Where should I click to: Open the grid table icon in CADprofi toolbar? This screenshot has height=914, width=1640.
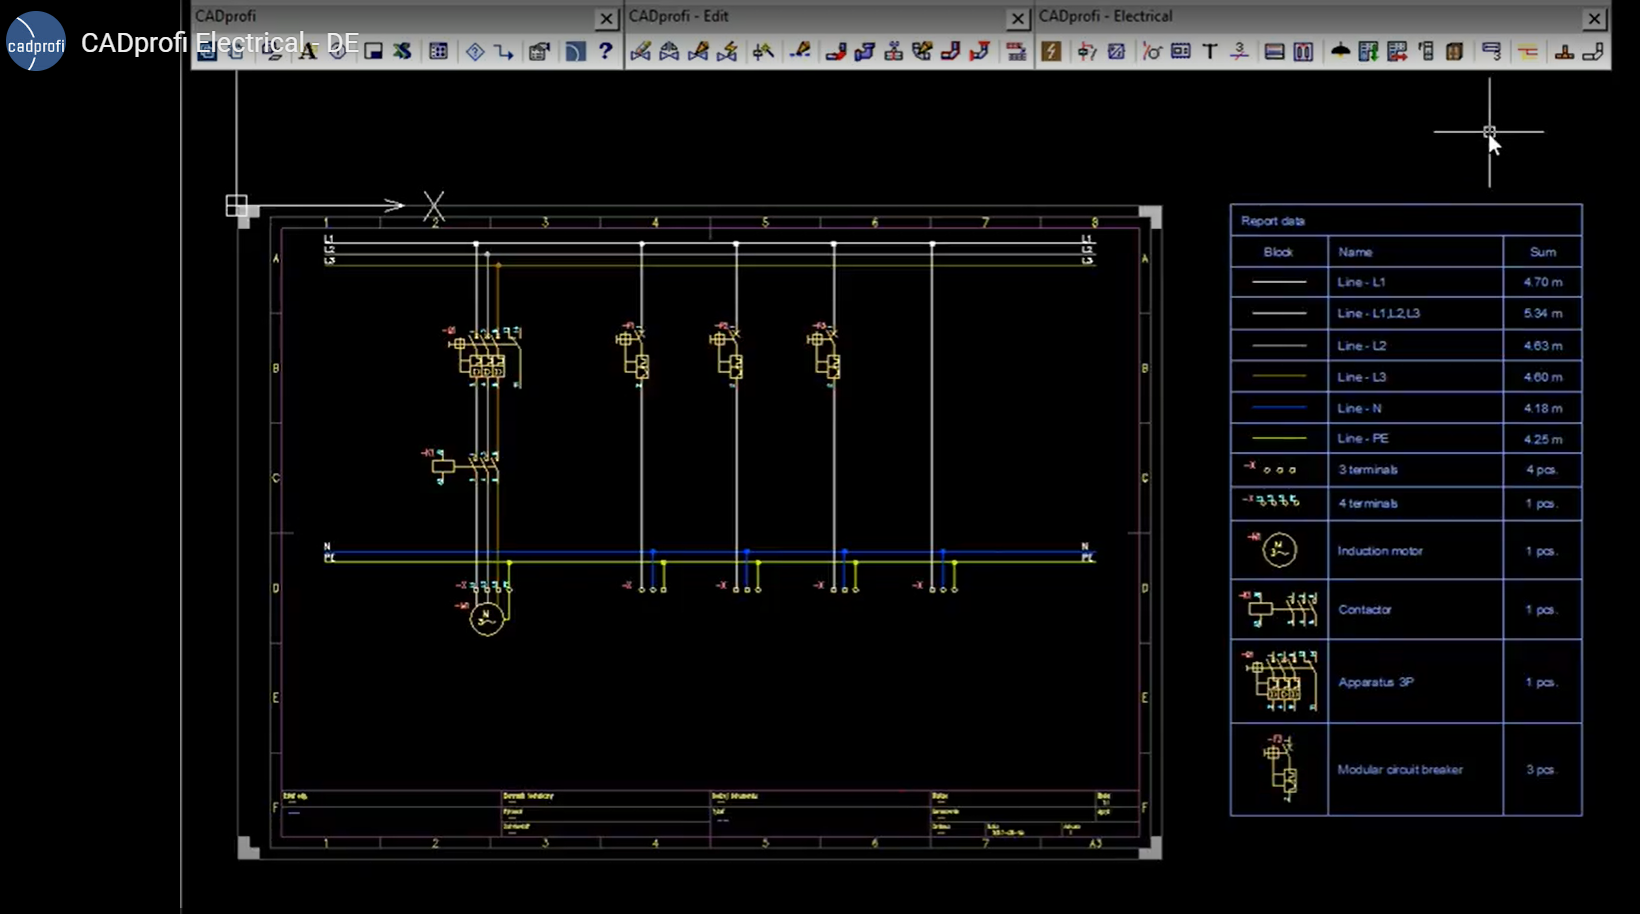[438, 51]
